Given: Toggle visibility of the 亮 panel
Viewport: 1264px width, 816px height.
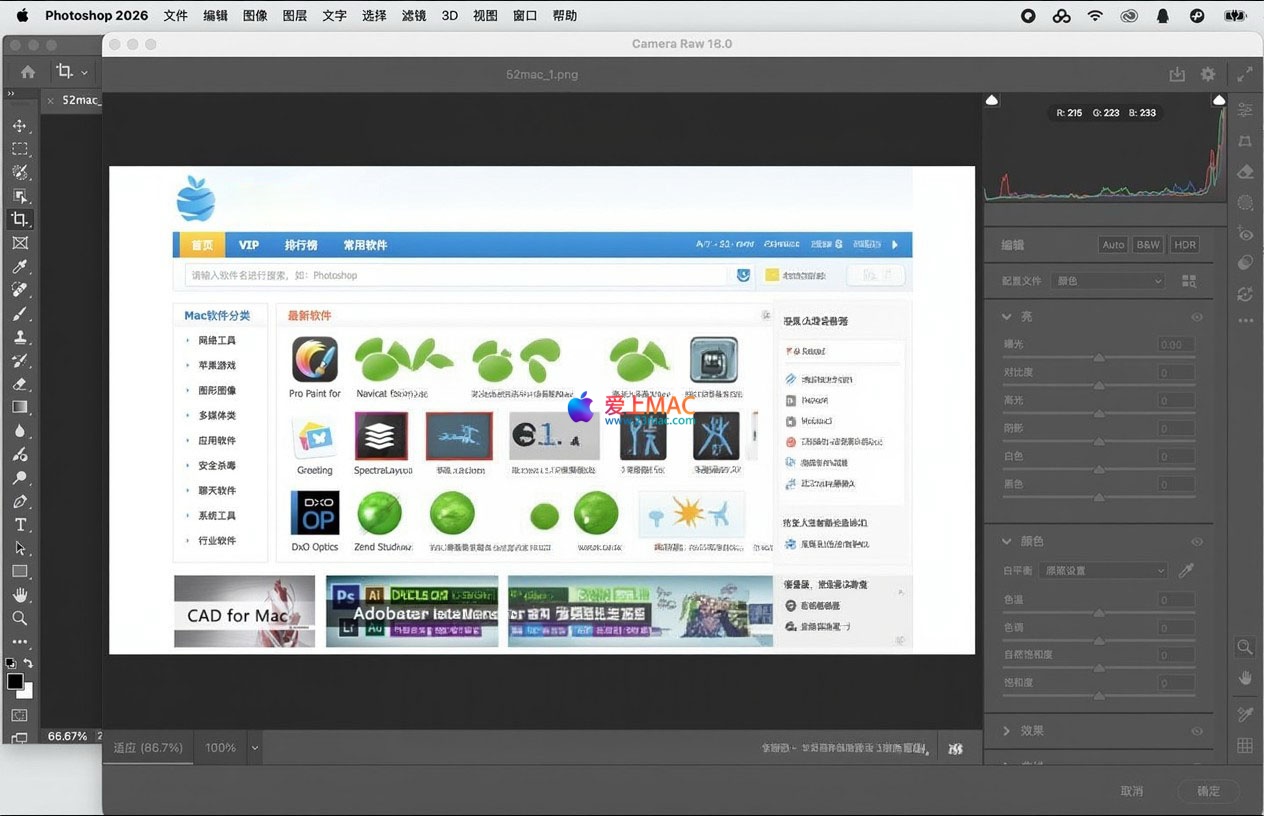Looking at the screenshot, I should 1196,317.
